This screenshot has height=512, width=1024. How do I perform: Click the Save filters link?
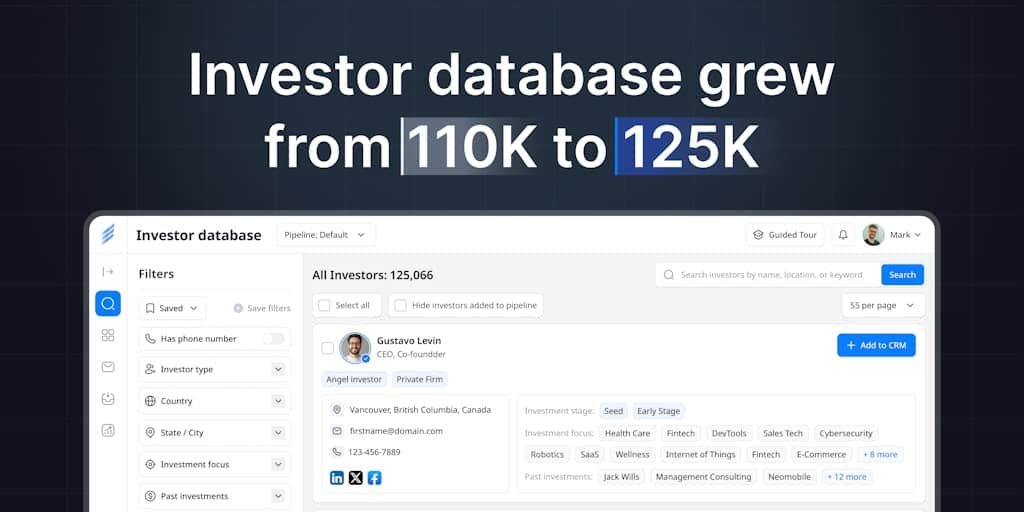[263, 308]
